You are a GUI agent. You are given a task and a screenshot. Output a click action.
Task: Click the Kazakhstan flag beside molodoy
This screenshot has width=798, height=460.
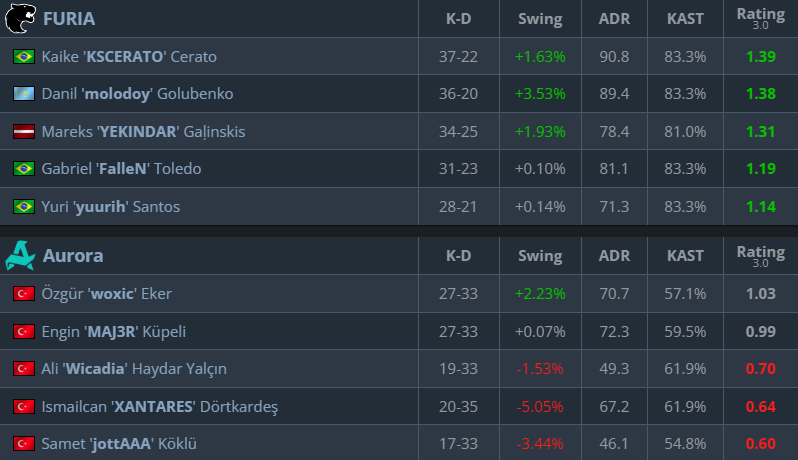click(x=23, y=94)
